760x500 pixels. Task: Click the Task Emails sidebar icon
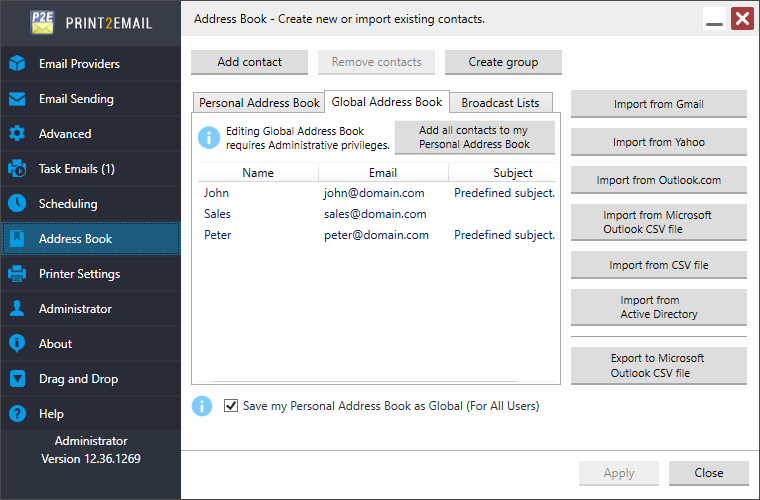(x=17, y=169)
